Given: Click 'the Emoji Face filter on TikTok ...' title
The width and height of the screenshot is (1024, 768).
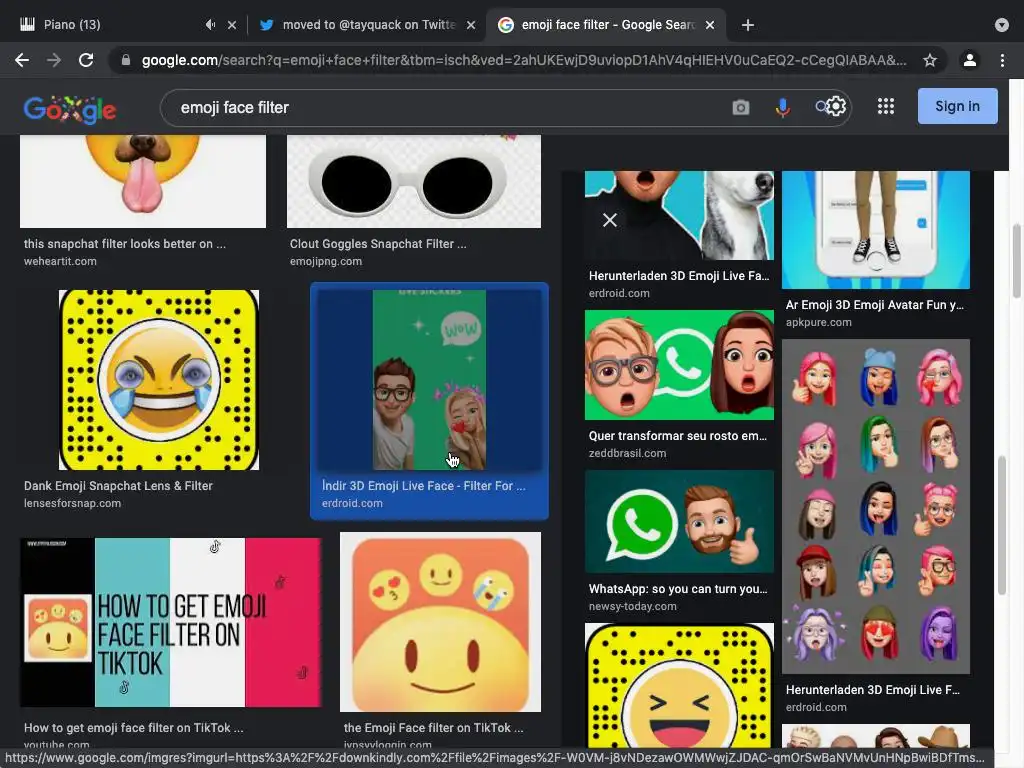Looking at the screenshot, I should (x=434, y=728).
